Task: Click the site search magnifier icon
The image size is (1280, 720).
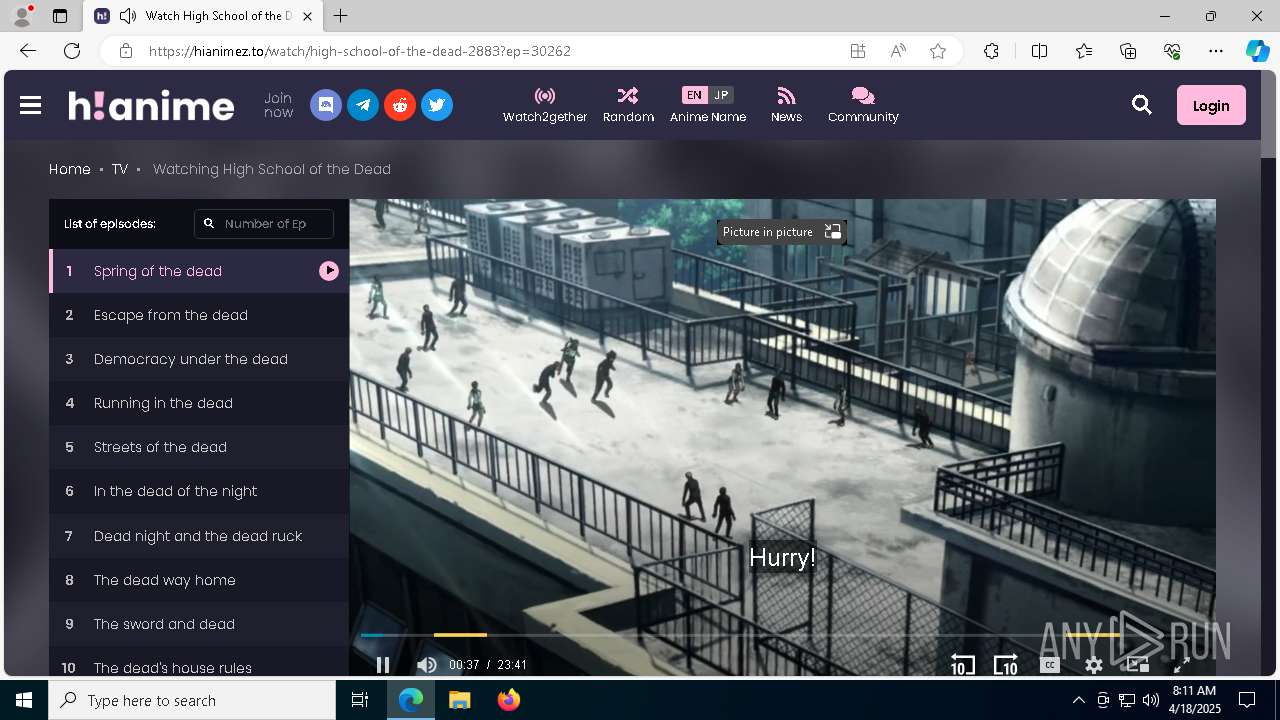Action: pyautogui.click(x=1142, y=105)
